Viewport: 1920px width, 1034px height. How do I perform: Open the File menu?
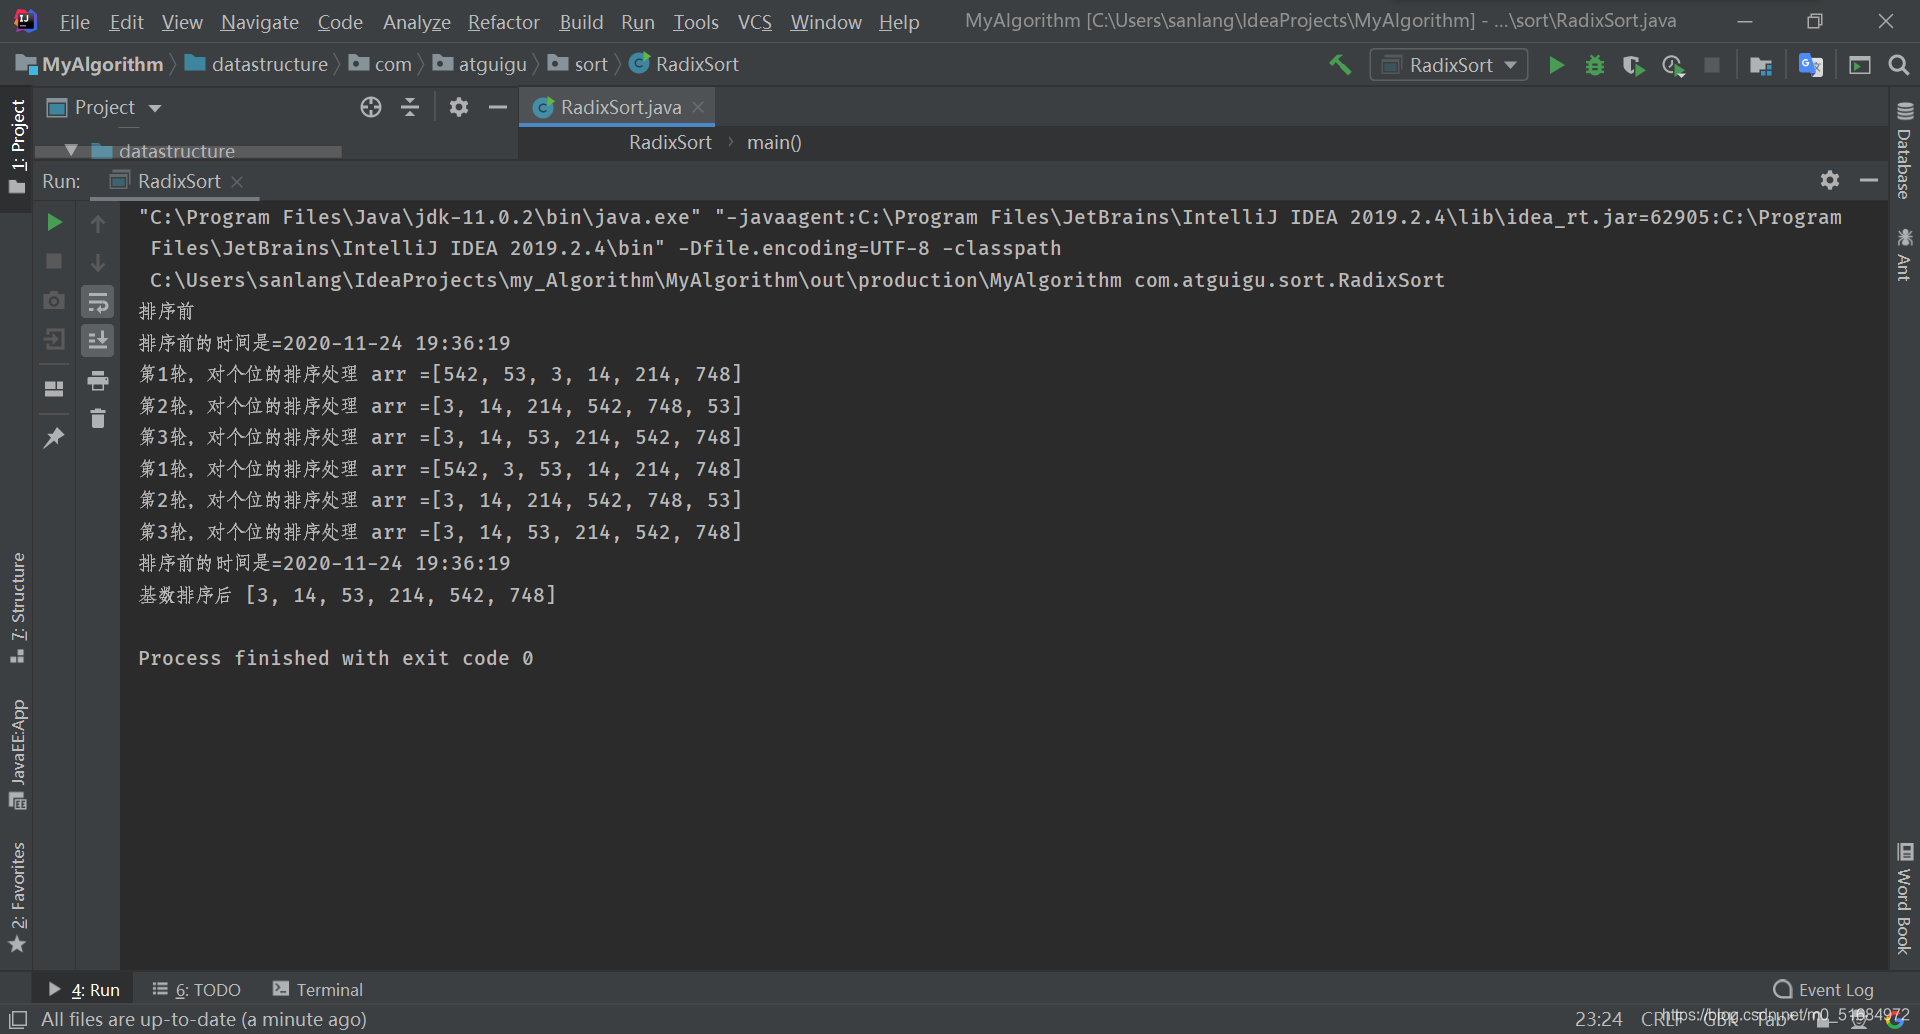tap(75, 22)
